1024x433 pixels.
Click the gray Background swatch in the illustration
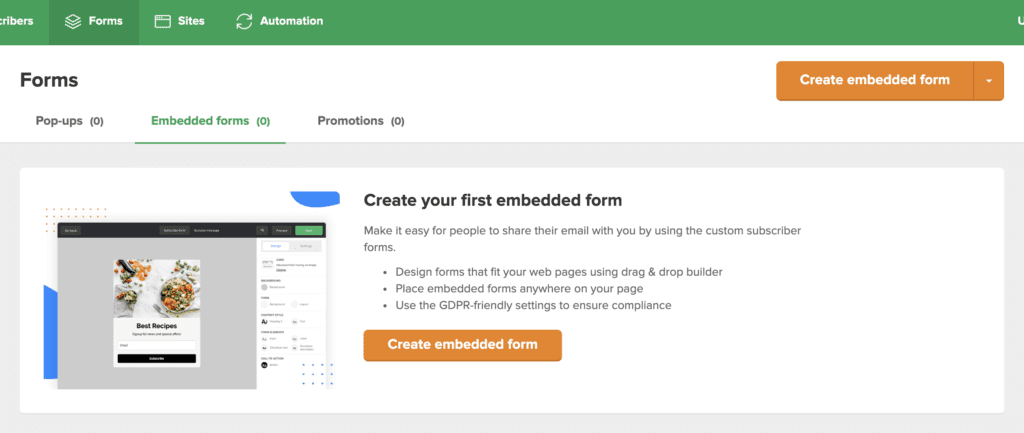(x=264, y=286)
